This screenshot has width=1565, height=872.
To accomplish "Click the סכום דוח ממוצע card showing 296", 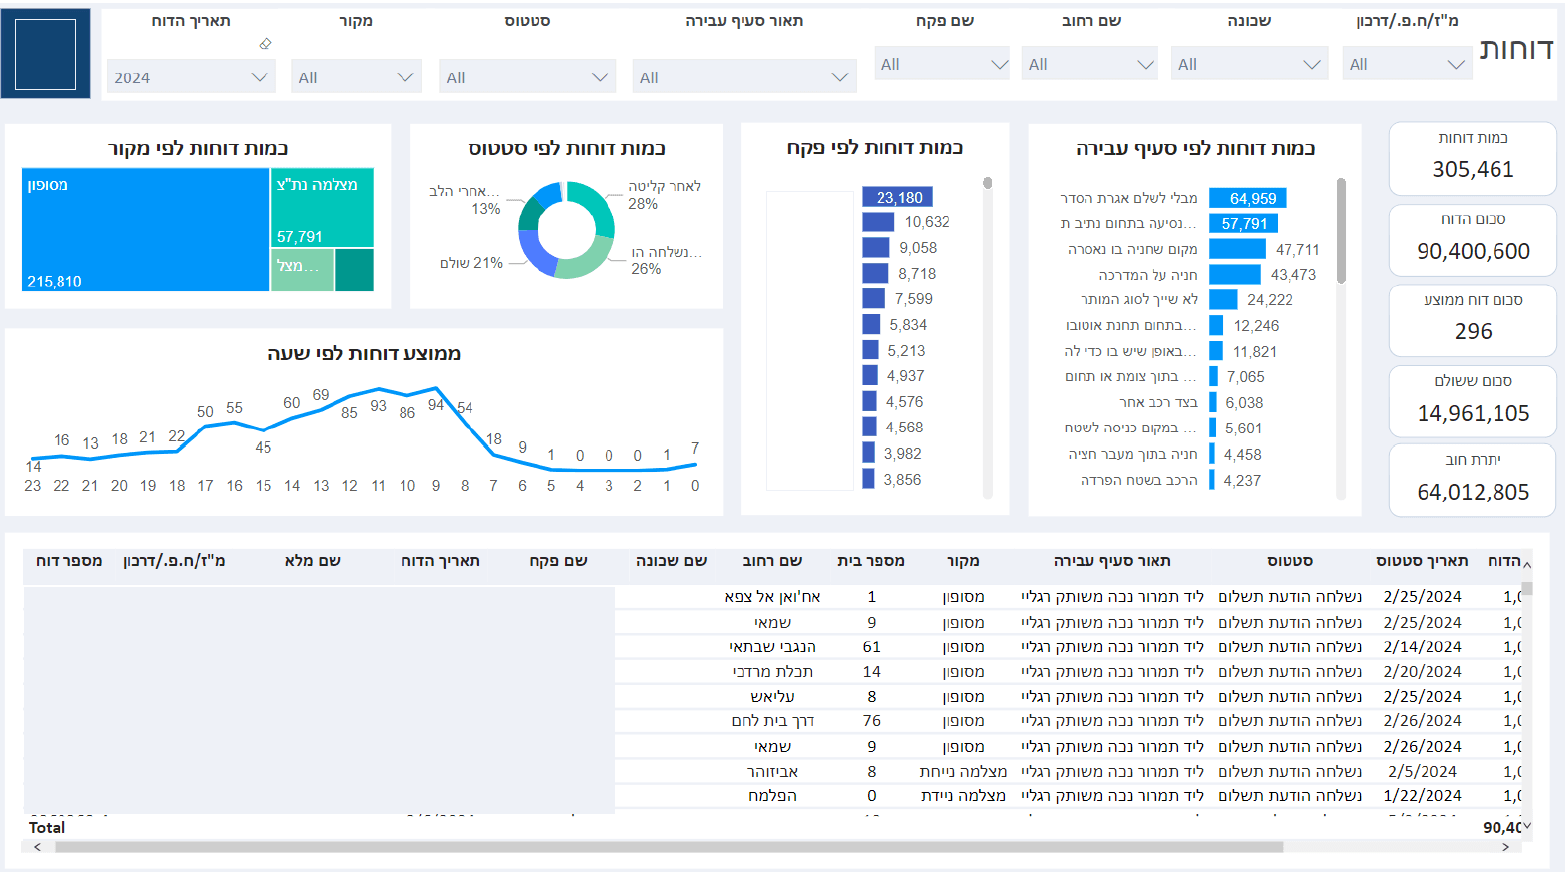I will (1472, 320).
